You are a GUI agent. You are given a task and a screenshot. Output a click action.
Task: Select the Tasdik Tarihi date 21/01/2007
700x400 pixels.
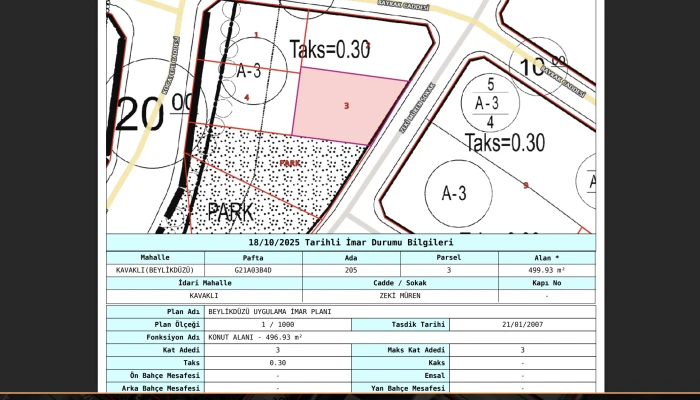(521, 324)
